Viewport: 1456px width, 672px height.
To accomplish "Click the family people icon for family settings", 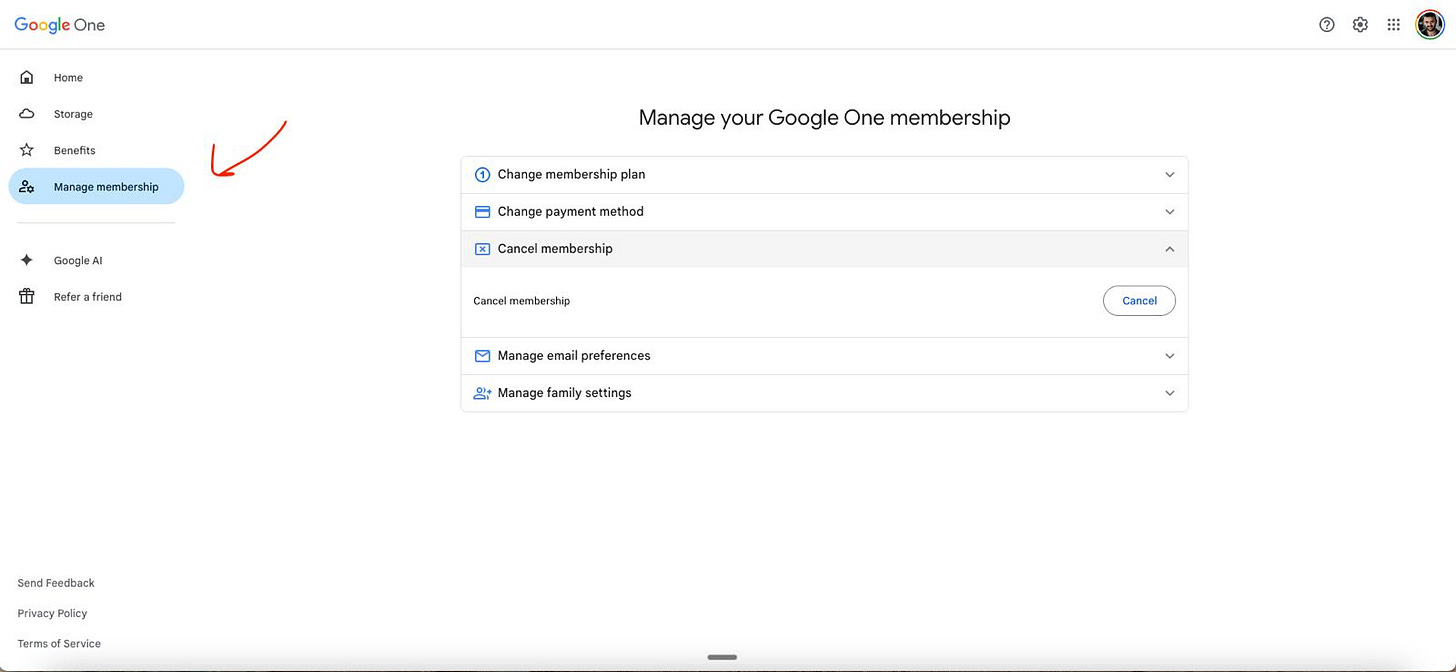I will (x=482, y=393).
